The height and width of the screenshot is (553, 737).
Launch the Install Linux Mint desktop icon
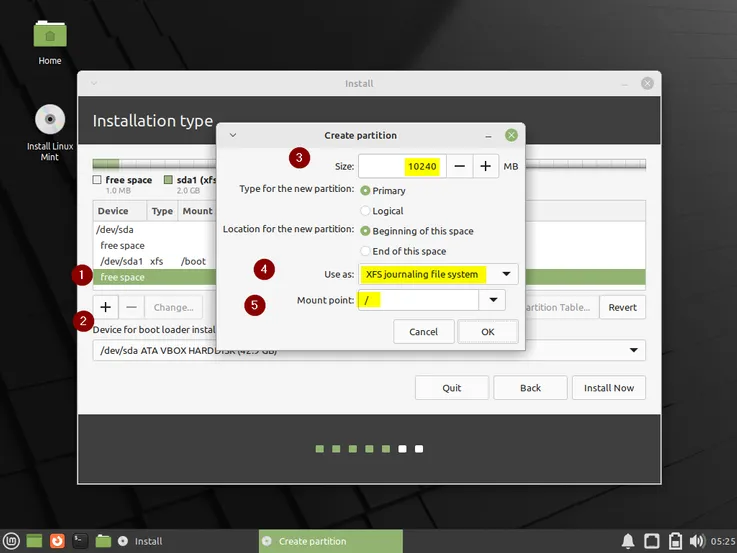coord(50,132)
